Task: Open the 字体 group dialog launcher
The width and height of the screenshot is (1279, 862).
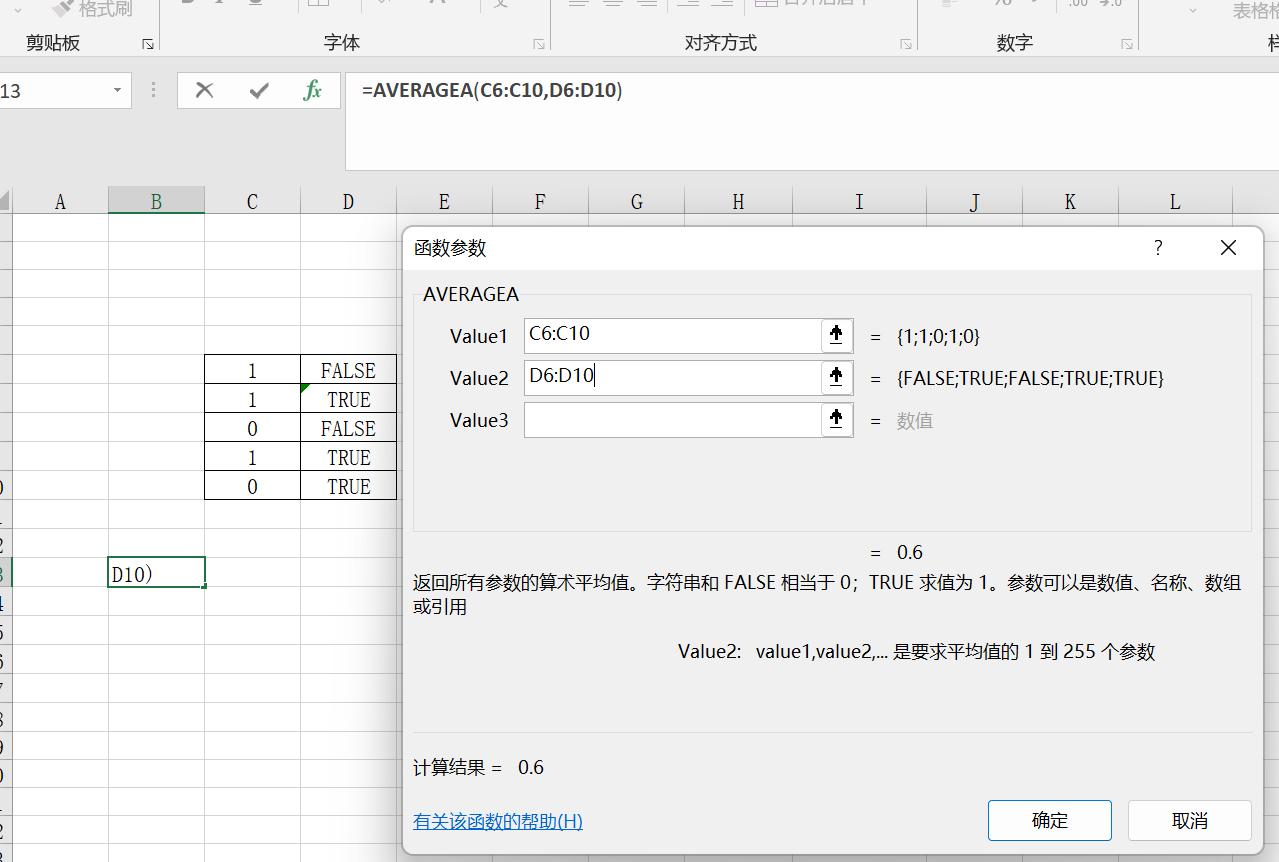Action: pyautogui.click(x=539, y=44)
